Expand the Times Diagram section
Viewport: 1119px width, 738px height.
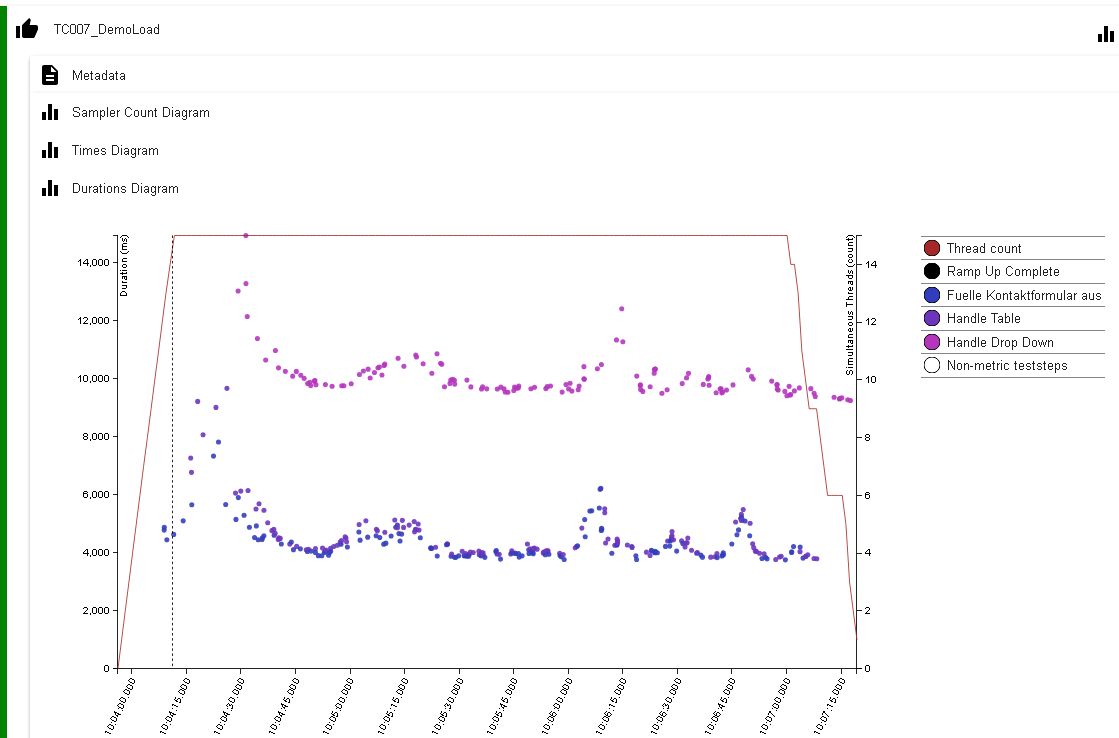tap(115, 151)
